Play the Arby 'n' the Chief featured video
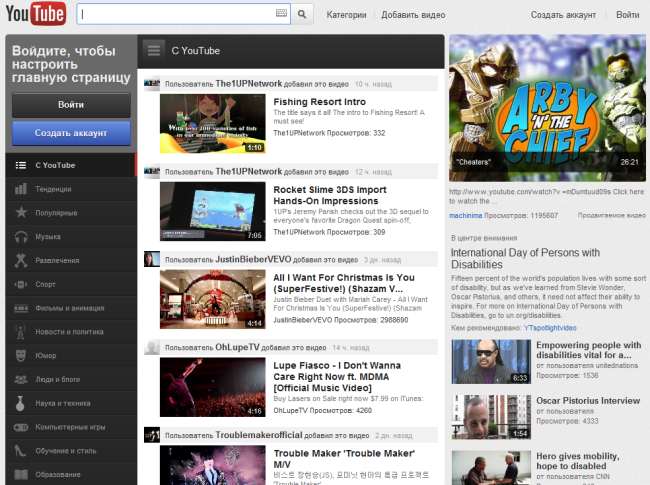Viewport: 650px width, 485px height. 547,108
